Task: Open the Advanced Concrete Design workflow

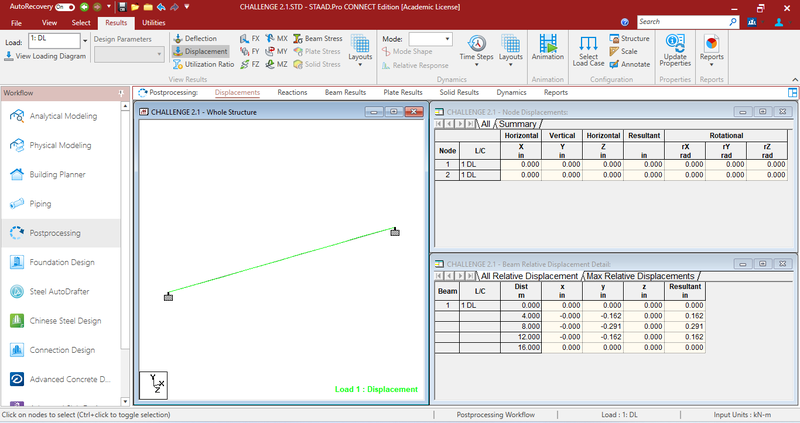Action: [x=60, y=379]
